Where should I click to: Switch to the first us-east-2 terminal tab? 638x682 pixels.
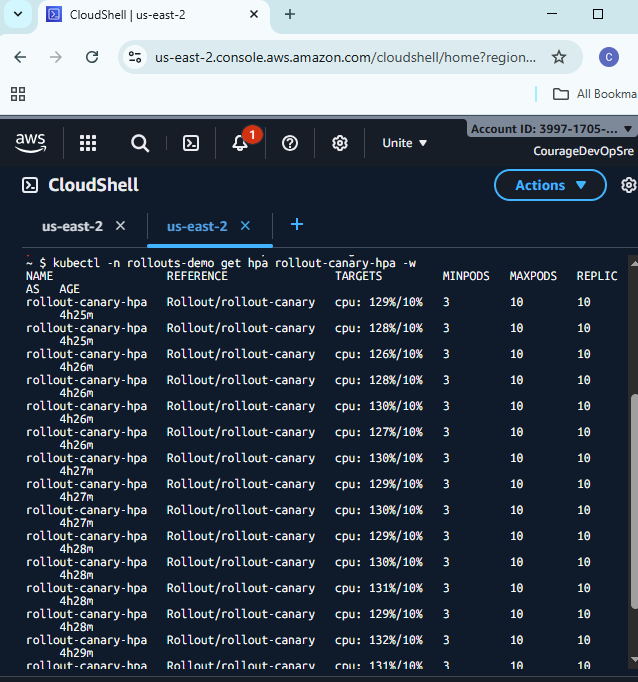pos(72,226)
